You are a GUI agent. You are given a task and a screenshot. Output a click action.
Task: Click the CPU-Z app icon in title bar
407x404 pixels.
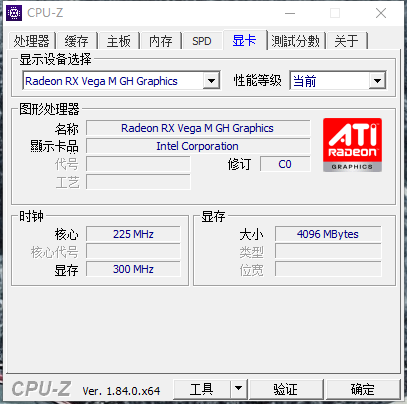pos(14,13)
